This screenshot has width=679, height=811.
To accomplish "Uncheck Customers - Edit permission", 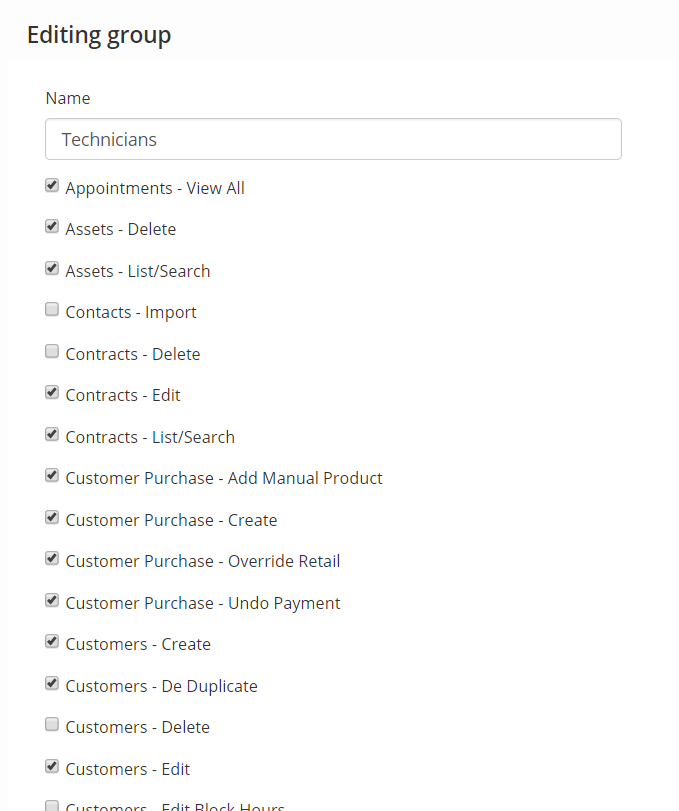I will (52, 767).
